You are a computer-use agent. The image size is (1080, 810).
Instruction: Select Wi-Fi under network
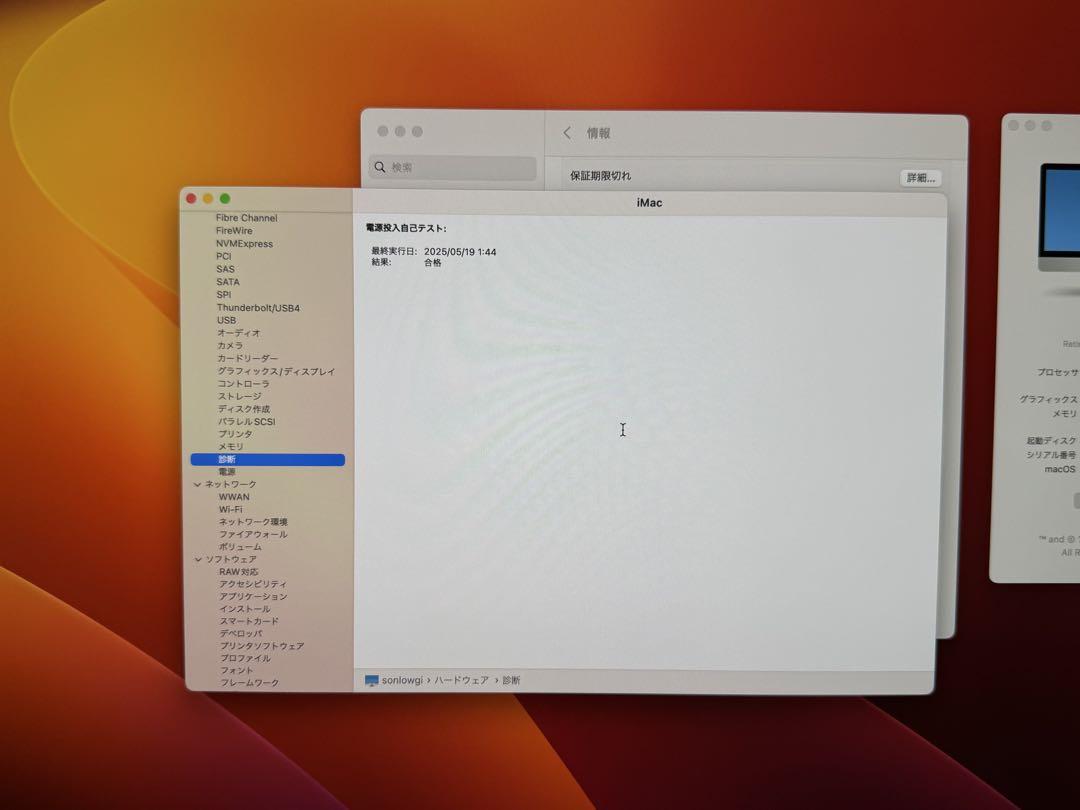coord(230,510)
